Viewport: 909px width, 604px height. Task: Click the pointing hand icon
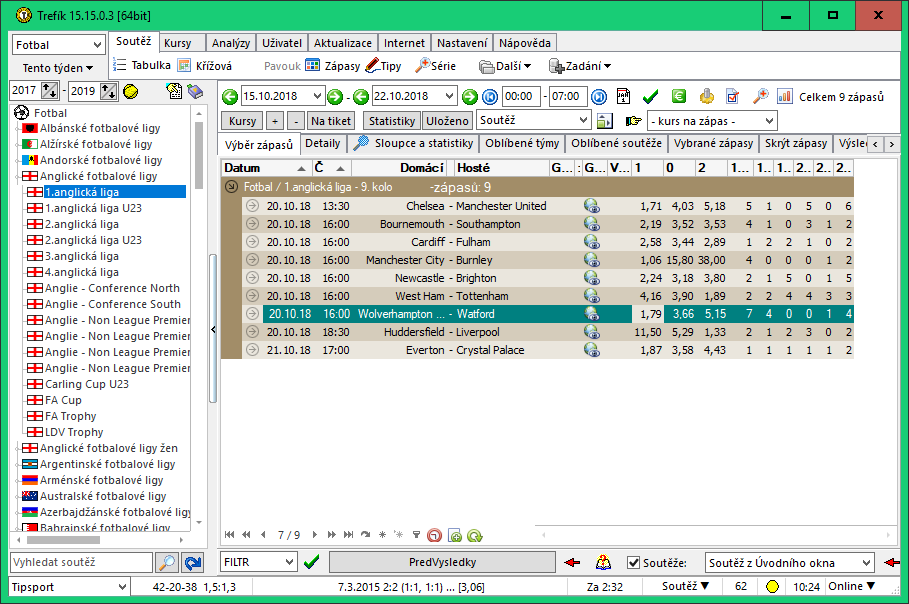(634, 121)
